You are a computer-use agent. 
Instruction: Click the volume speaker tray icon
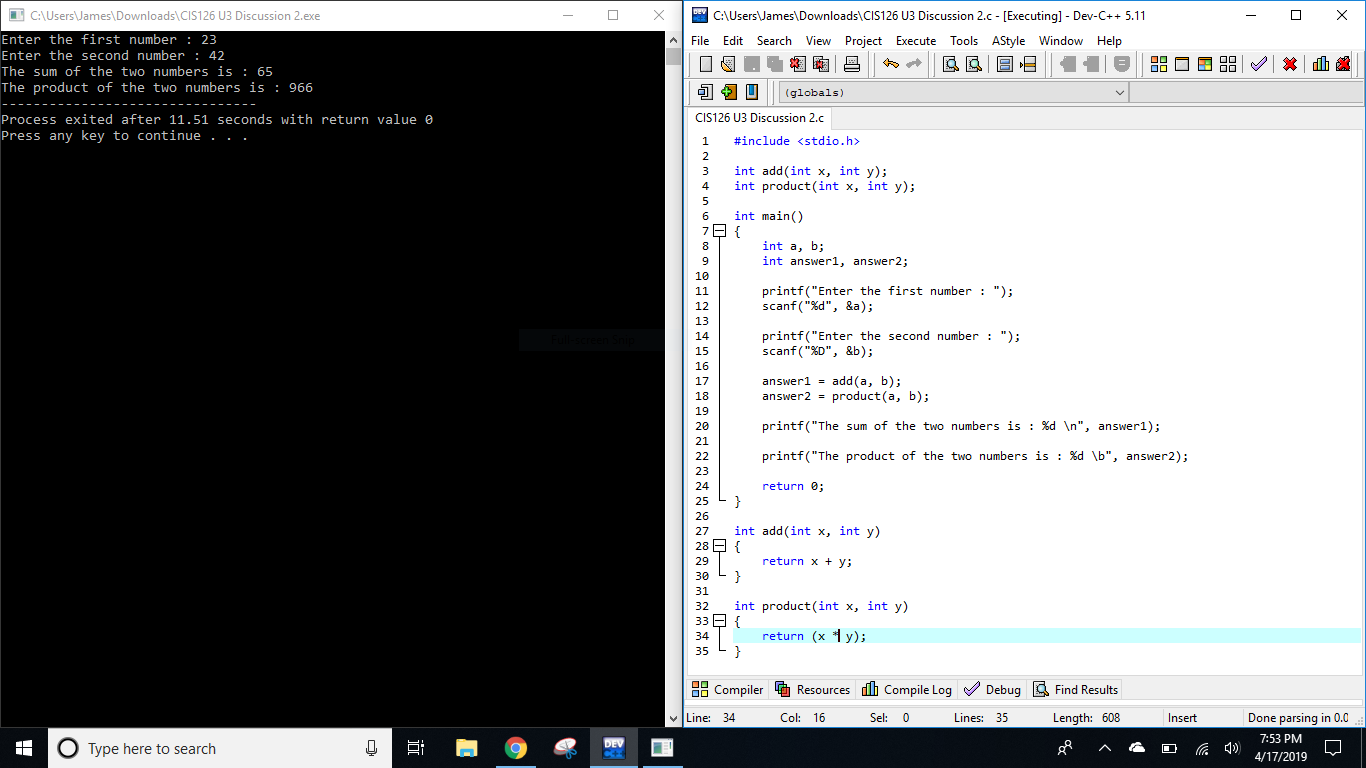click(1232, 748)
